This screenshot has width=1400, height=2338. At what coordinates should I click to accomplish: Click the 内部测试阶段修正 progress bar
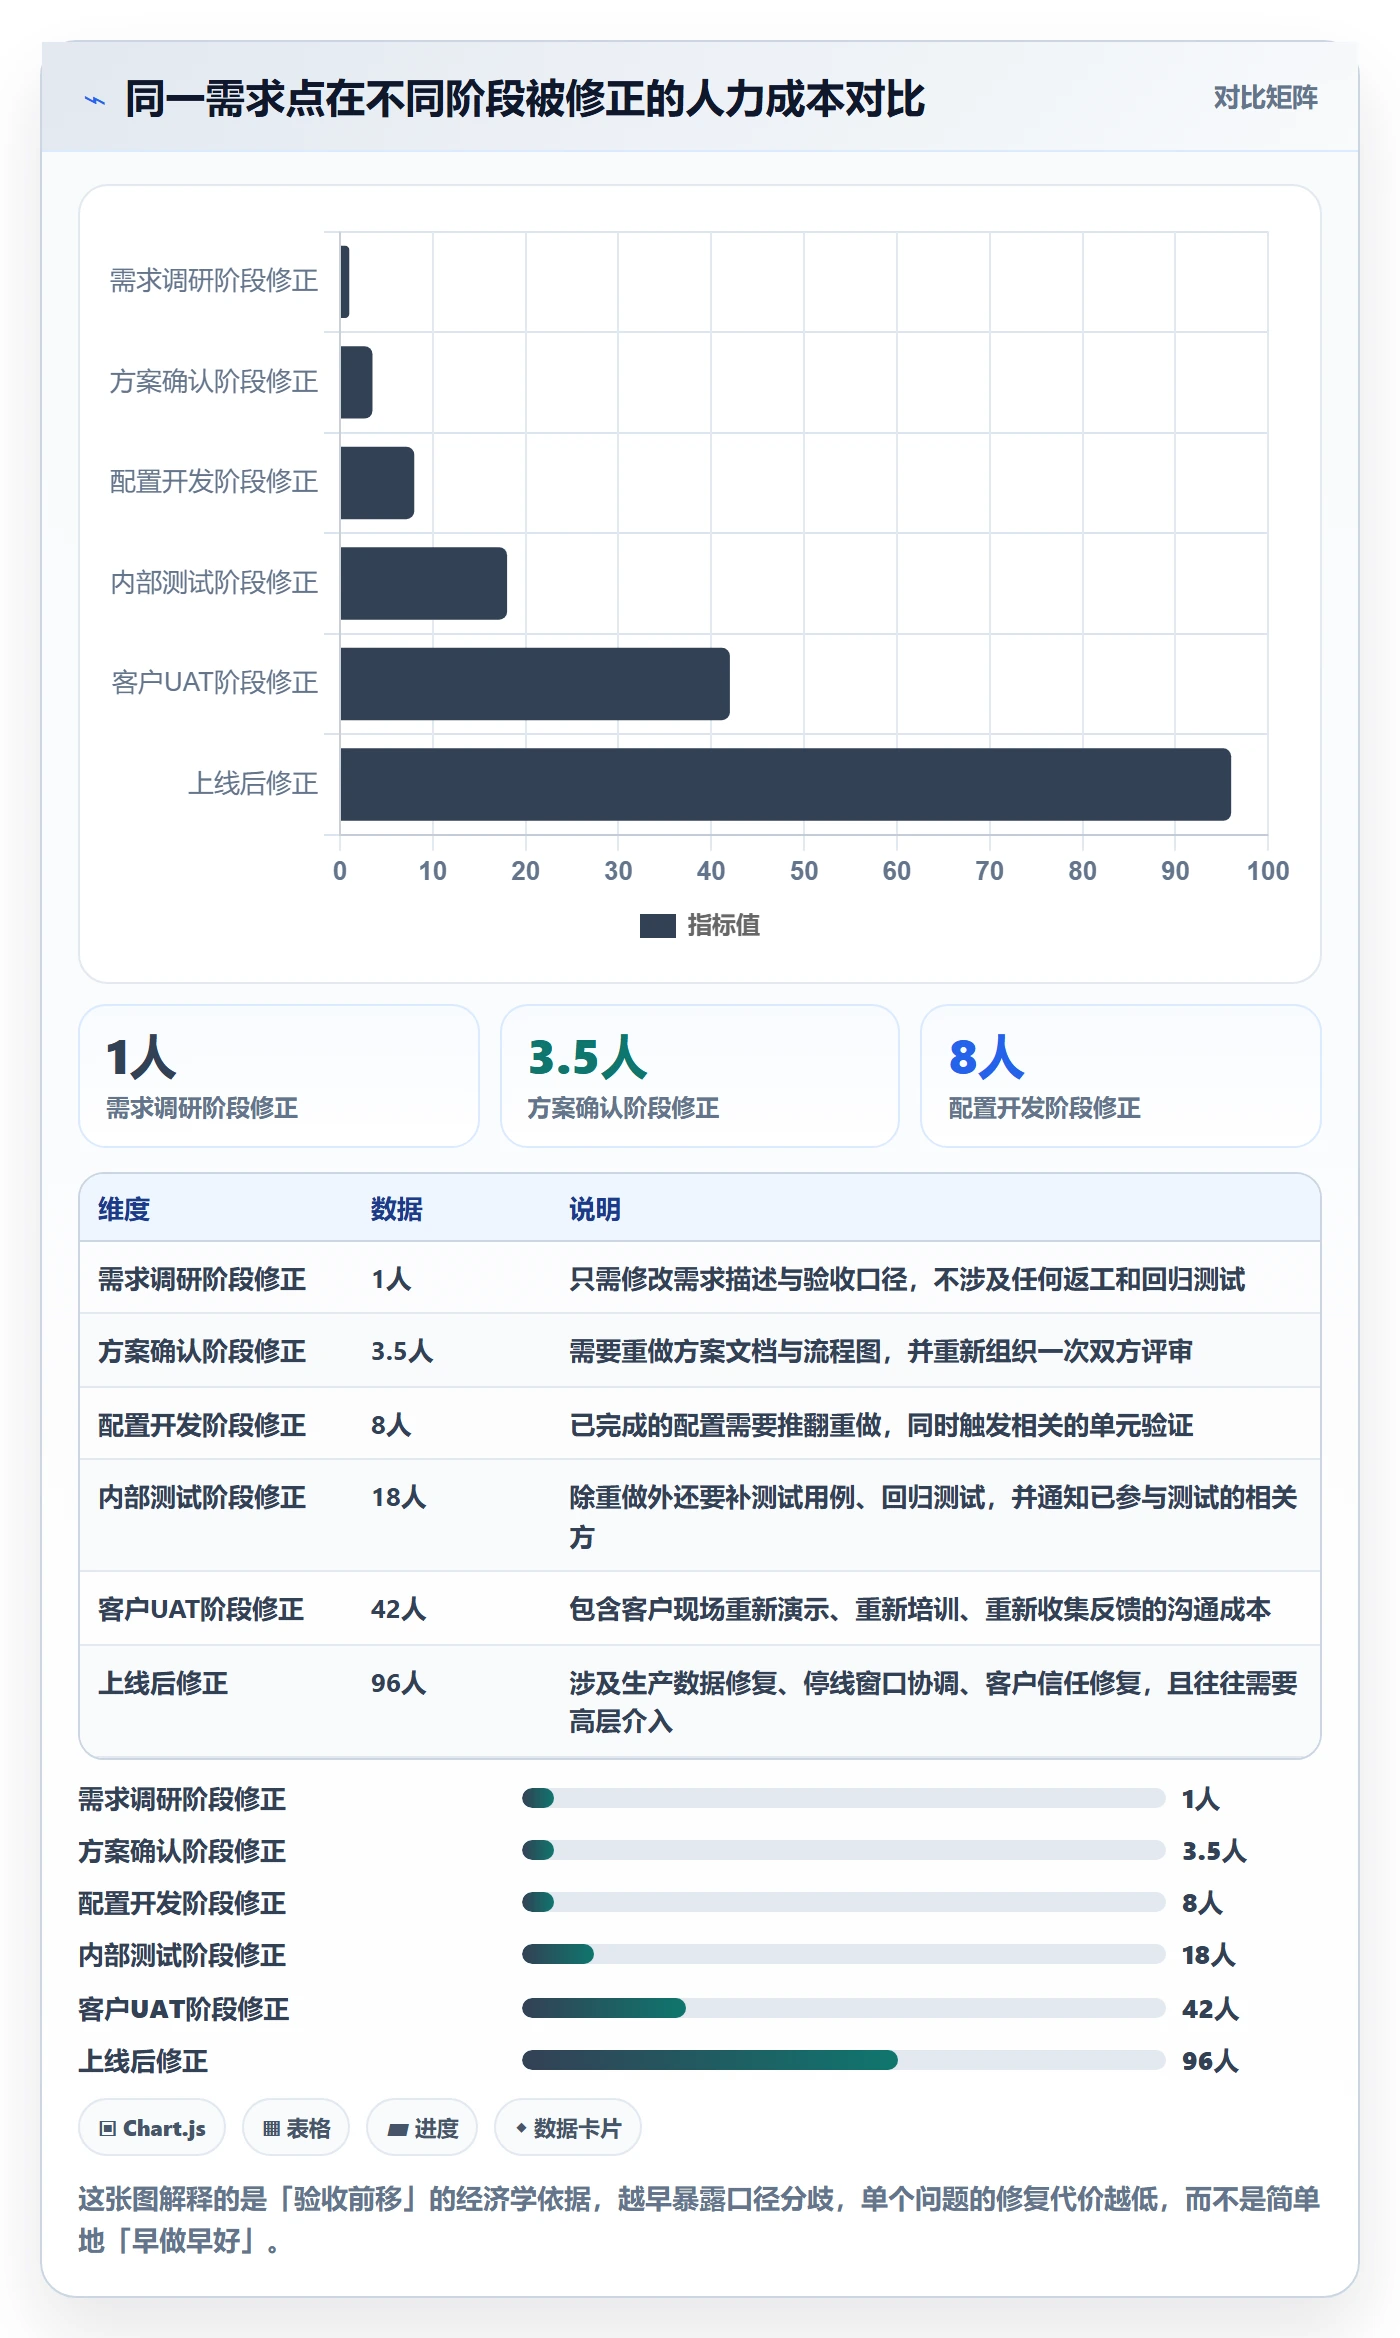click(844, 1954)
